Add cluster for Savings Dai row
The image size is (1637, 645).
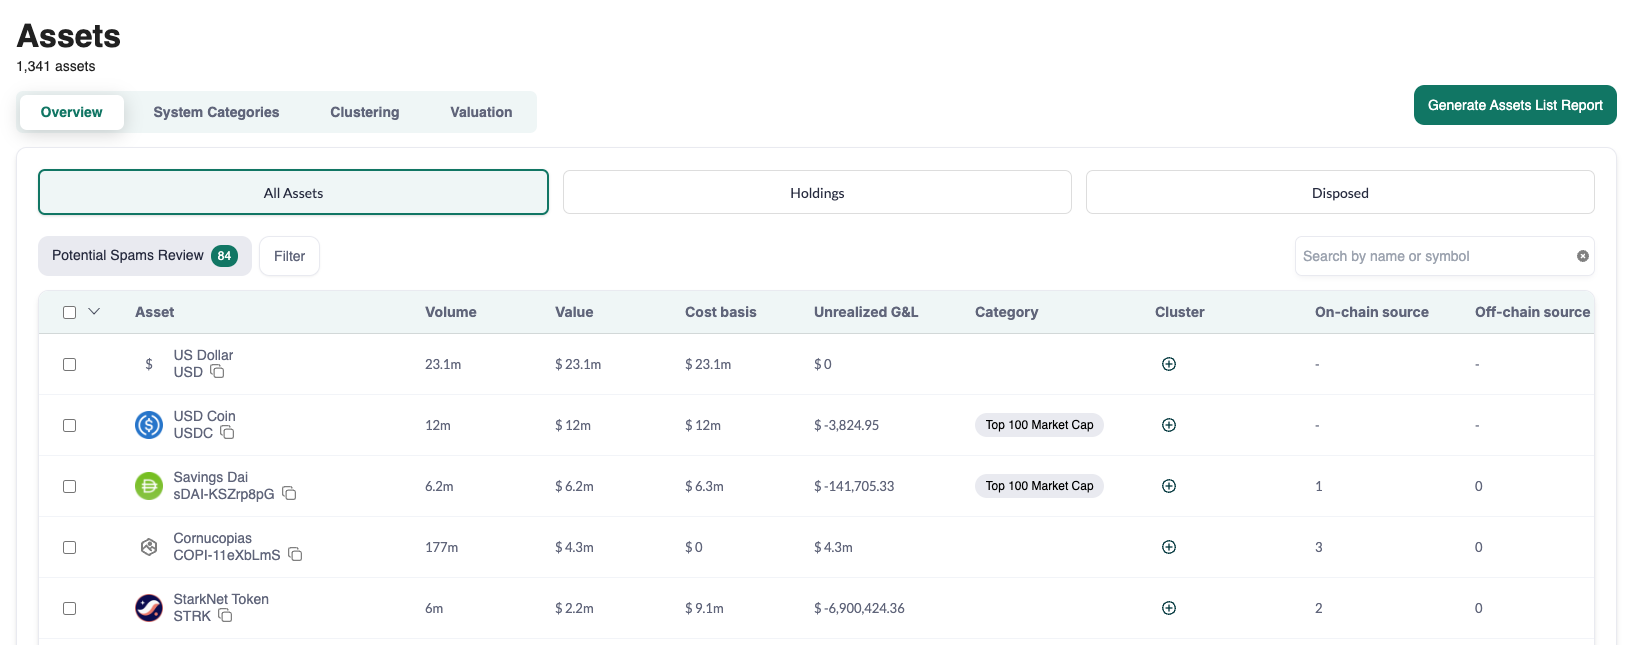tap(1168, 486)
